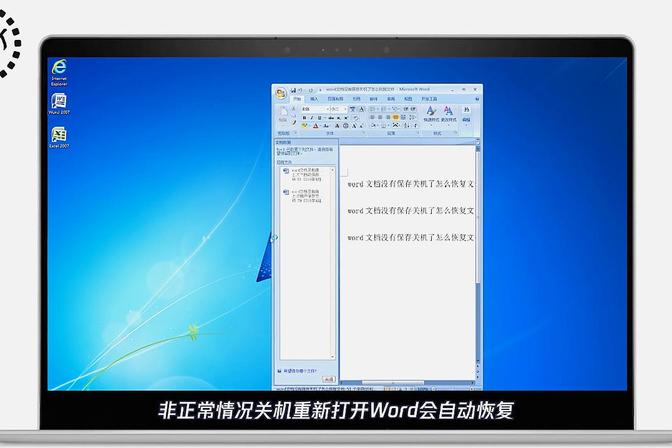Open the font size combo box

339,109
